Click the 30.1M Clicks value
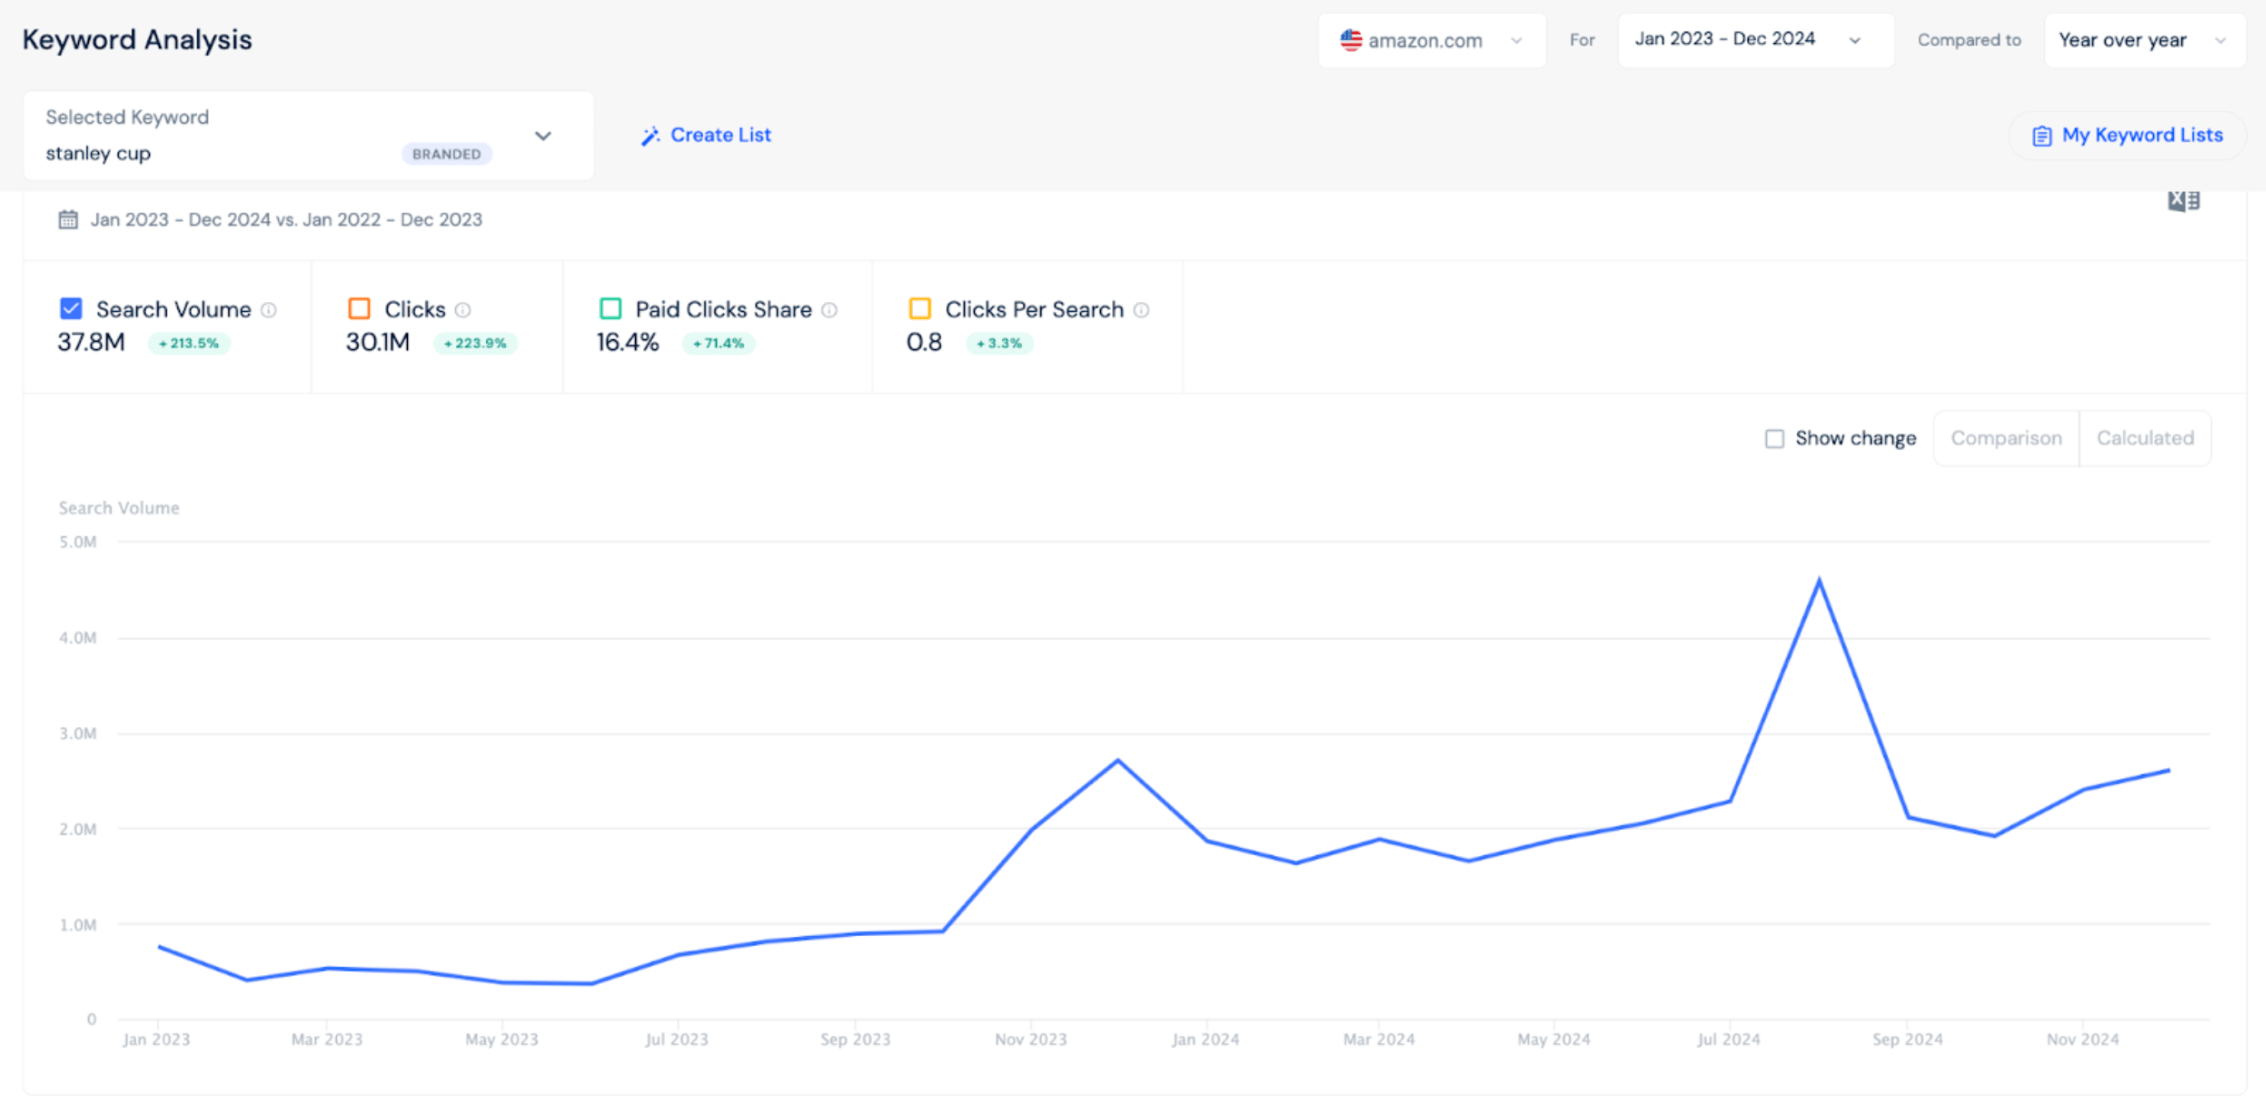The width and height of the screenshot is (2266, 1108). pyautogui.click(x=378, y=343)
